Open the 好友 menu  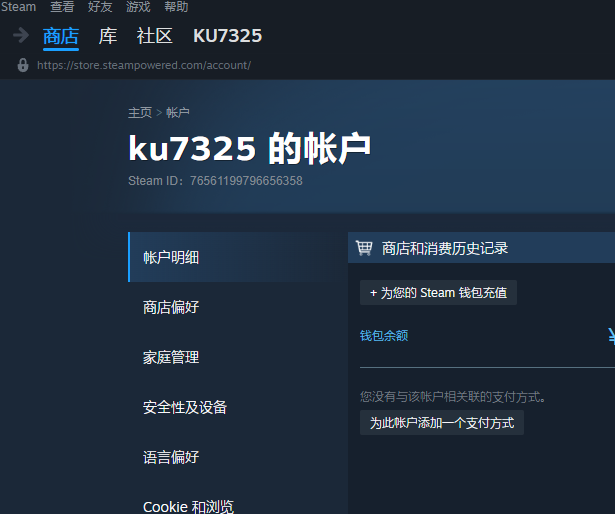(100, 7)
